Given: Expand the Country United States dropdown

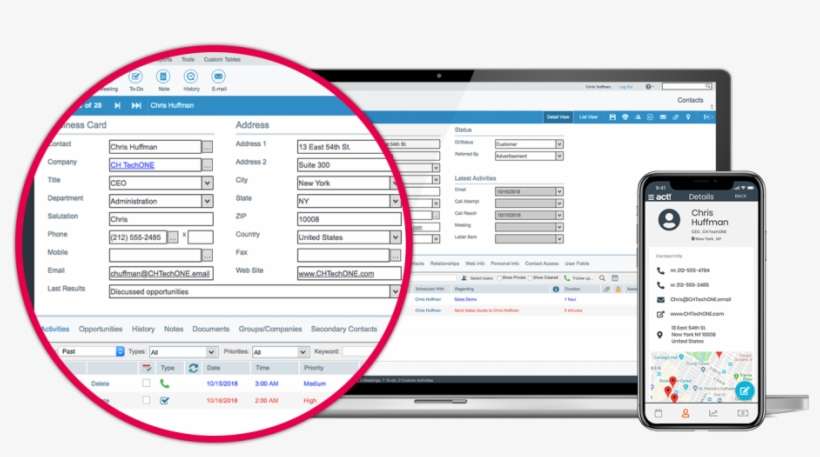Looking at the screenshot, I should (395, 237).
